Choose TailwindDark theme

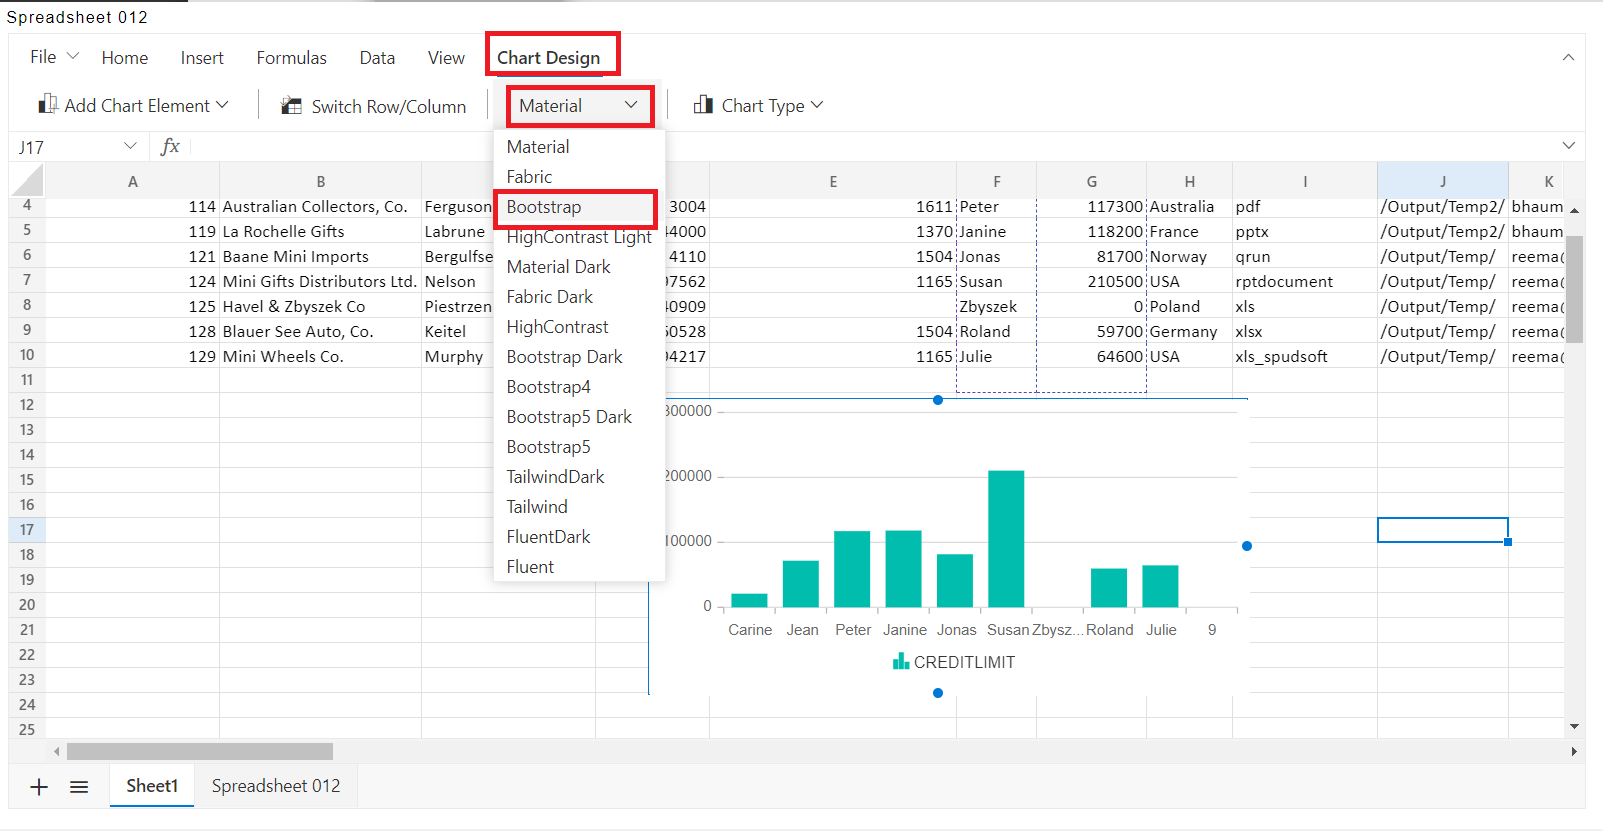point(579,477)
